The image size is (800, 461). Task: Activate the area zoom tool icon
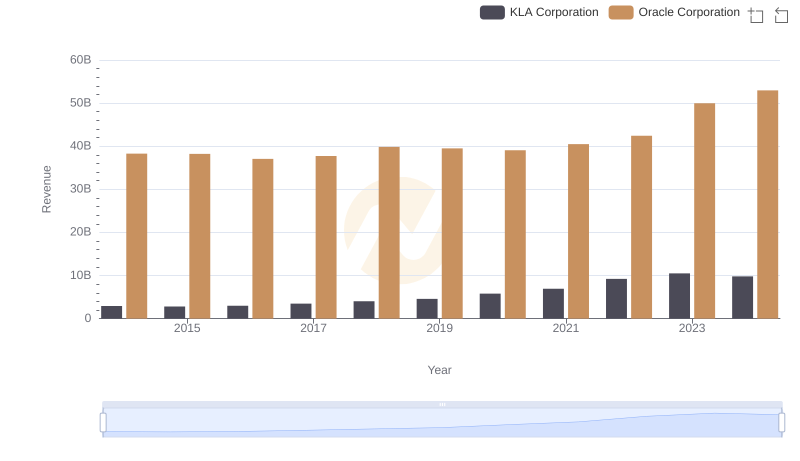756,15
